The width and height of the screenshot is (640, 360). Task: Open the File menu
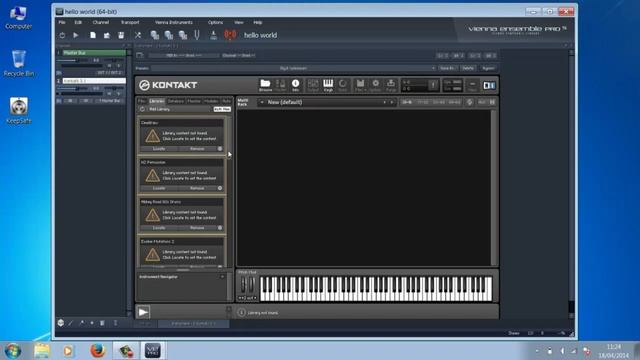pyautogui.click(x=62, y=22)
